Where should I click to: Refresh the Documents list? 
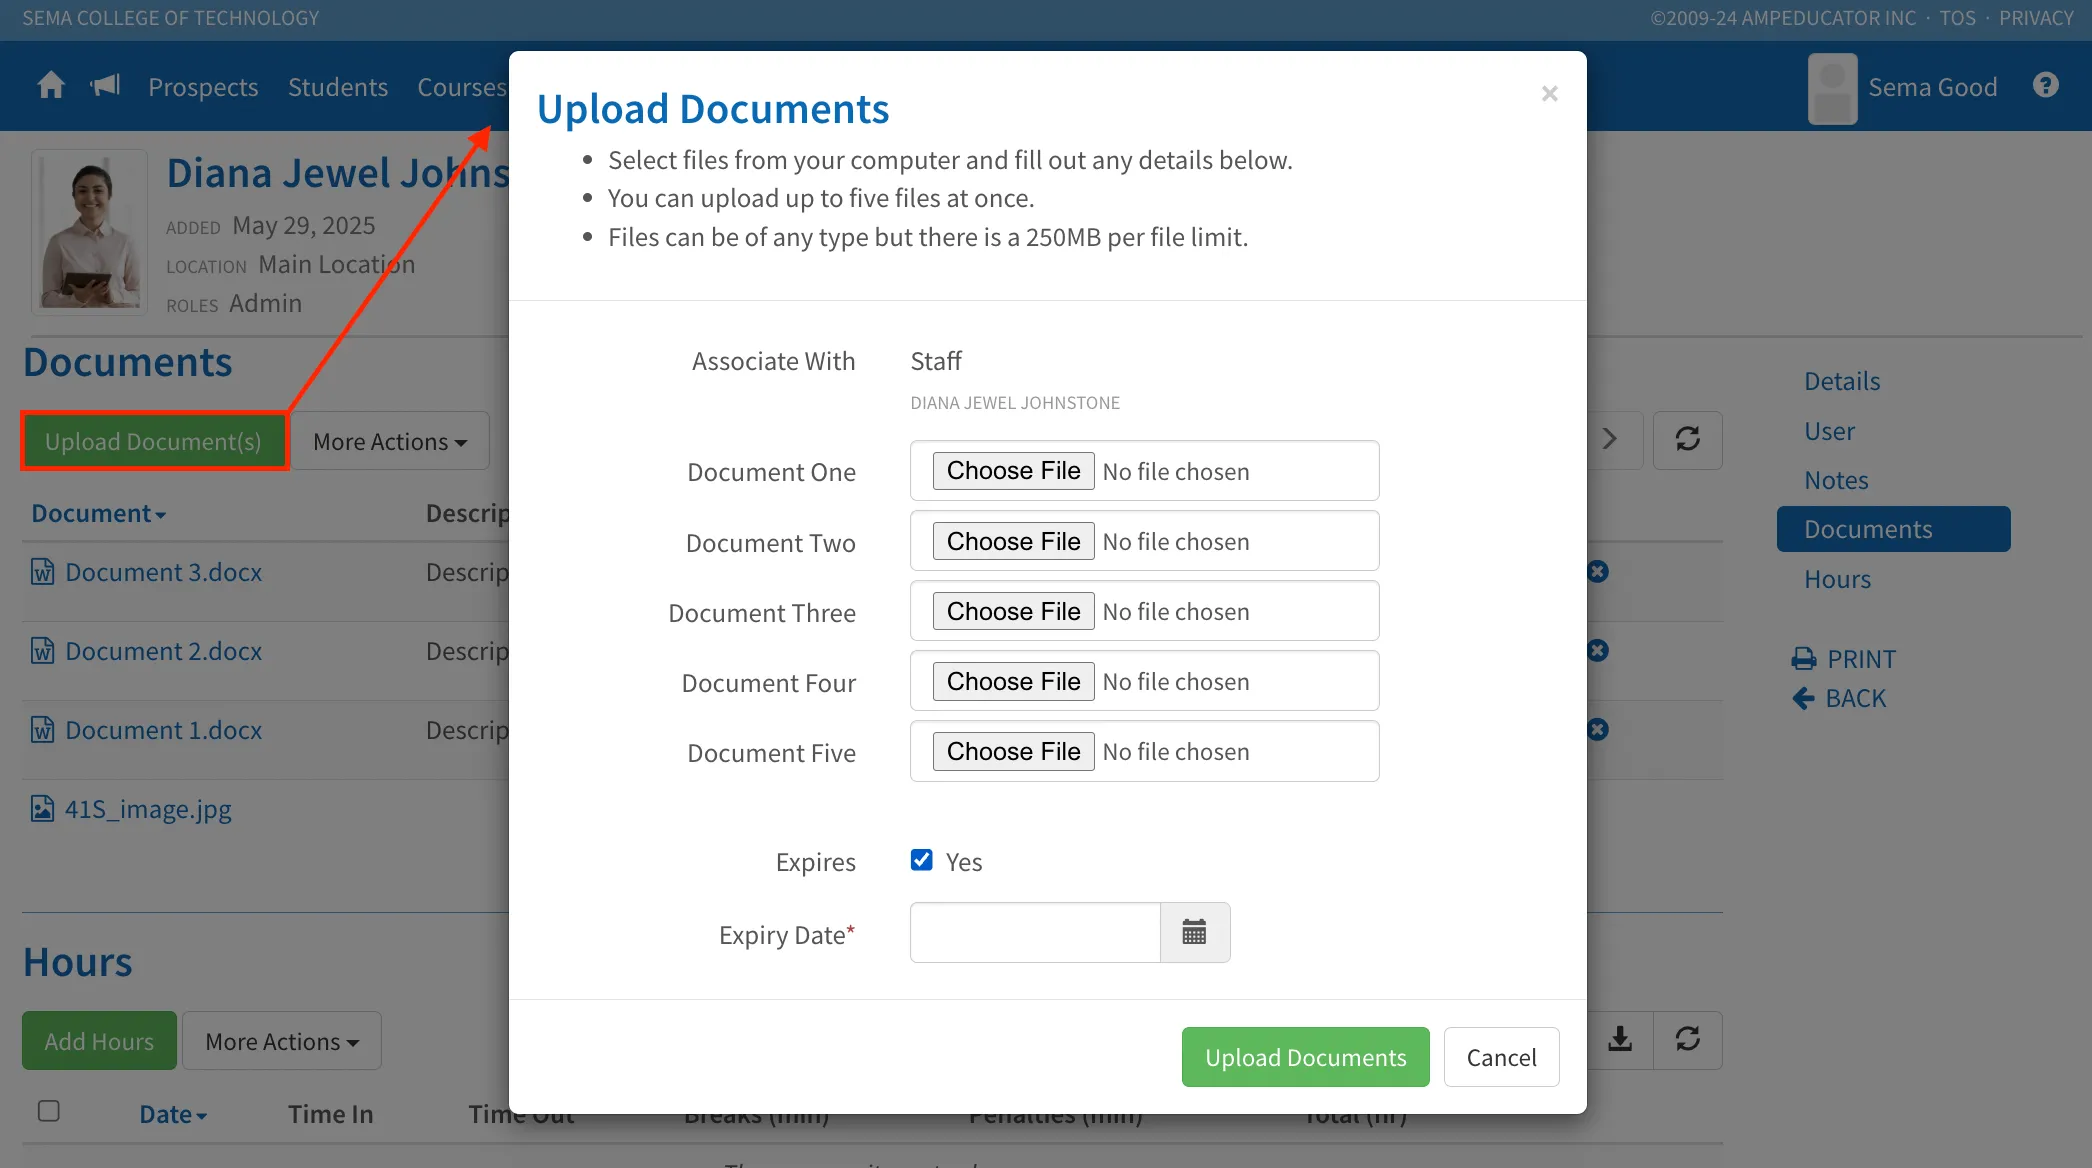tap(1688, 440)
